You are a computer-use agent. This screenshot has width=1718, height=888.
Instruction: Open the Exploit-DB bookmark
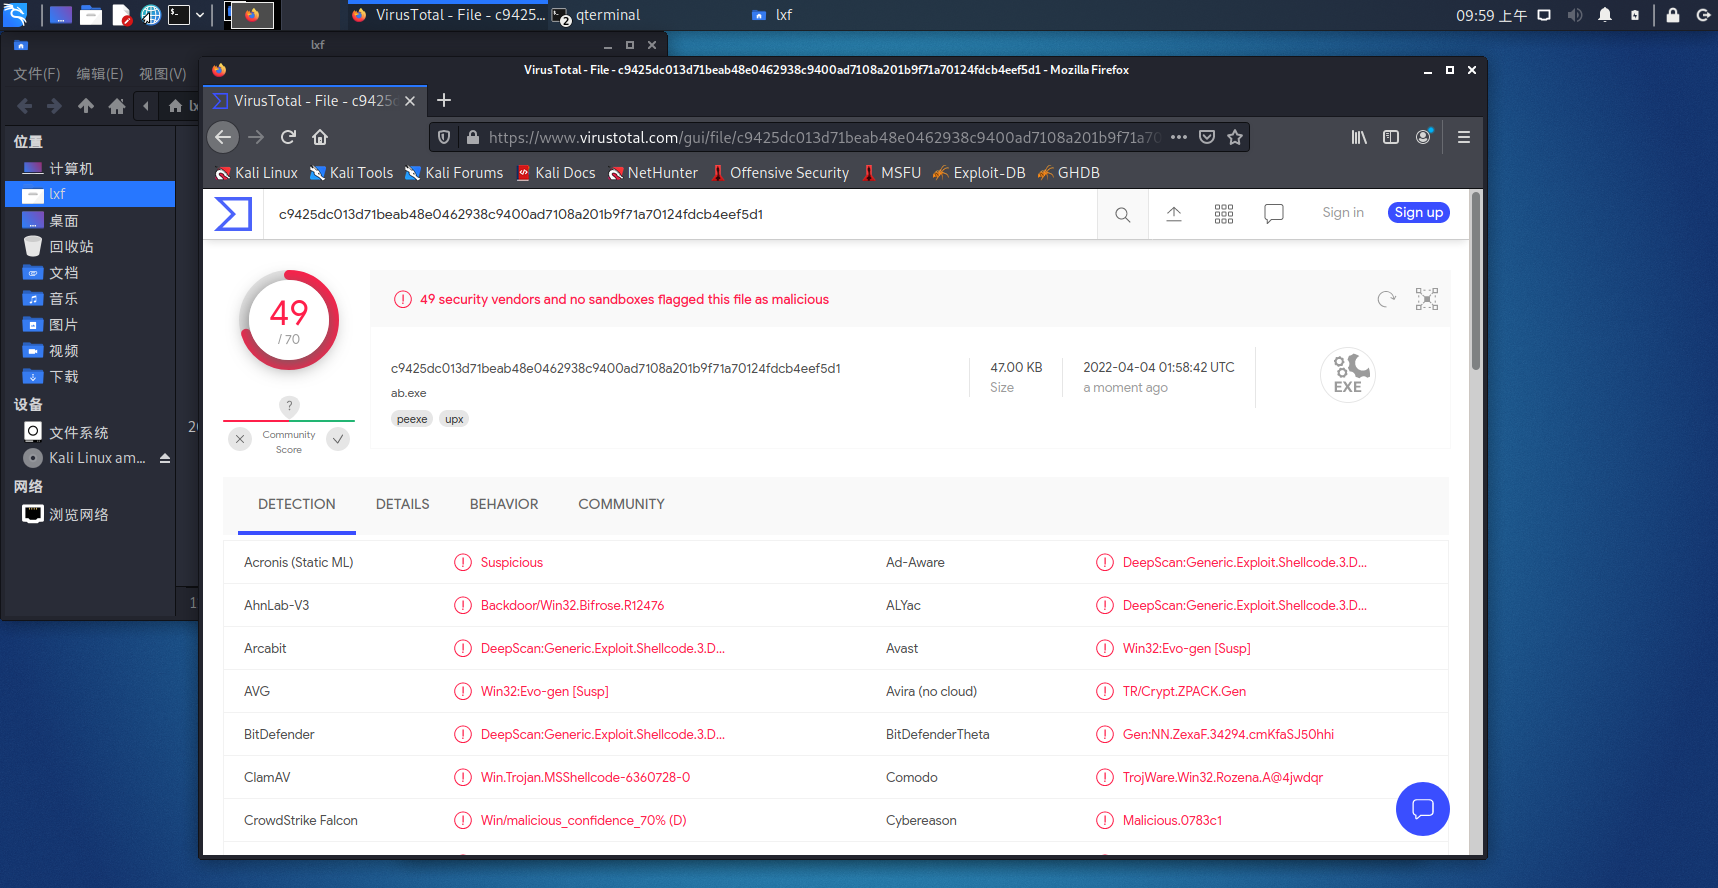click(979, 173)
